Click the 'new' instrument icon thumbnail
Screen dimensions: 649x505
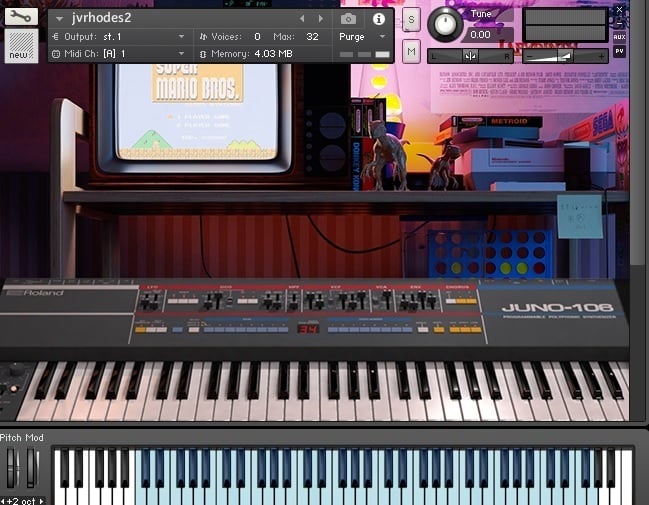pyautogui.click(x=21, y=46)
